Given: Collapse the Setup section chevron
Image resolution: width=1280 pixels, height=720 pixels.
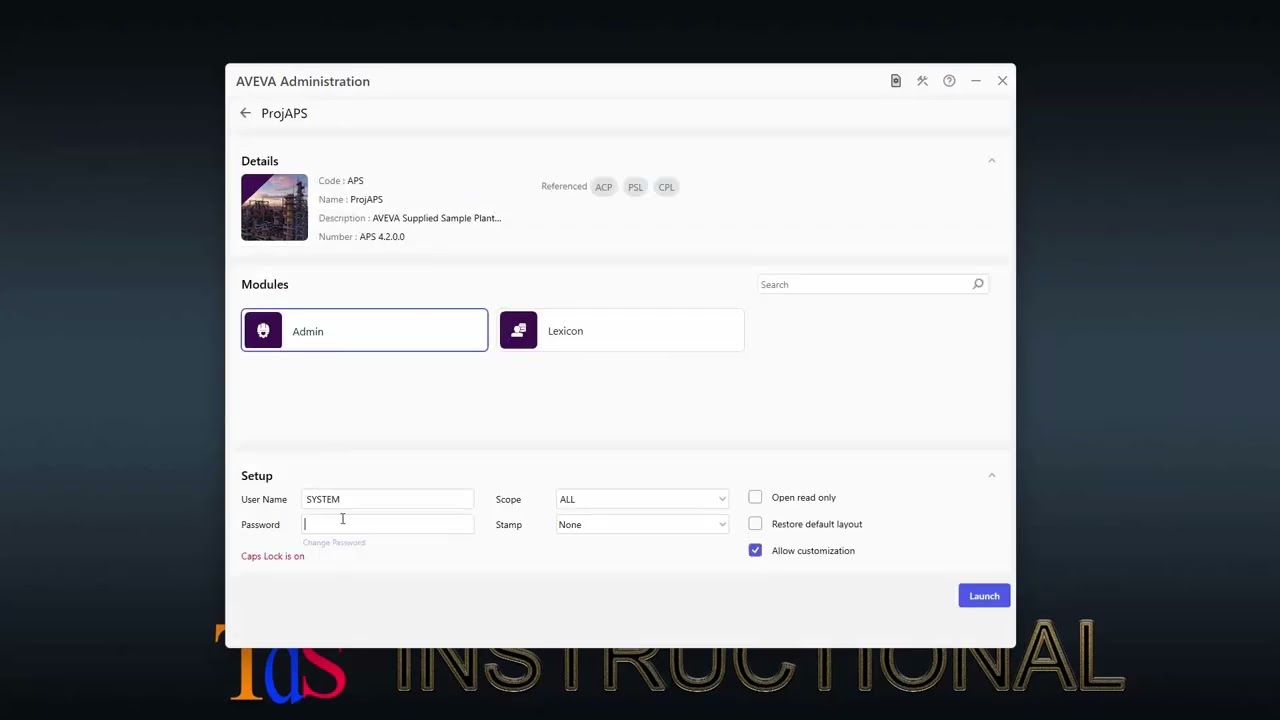Looking at the screenshot, I should tap(992, 476).
